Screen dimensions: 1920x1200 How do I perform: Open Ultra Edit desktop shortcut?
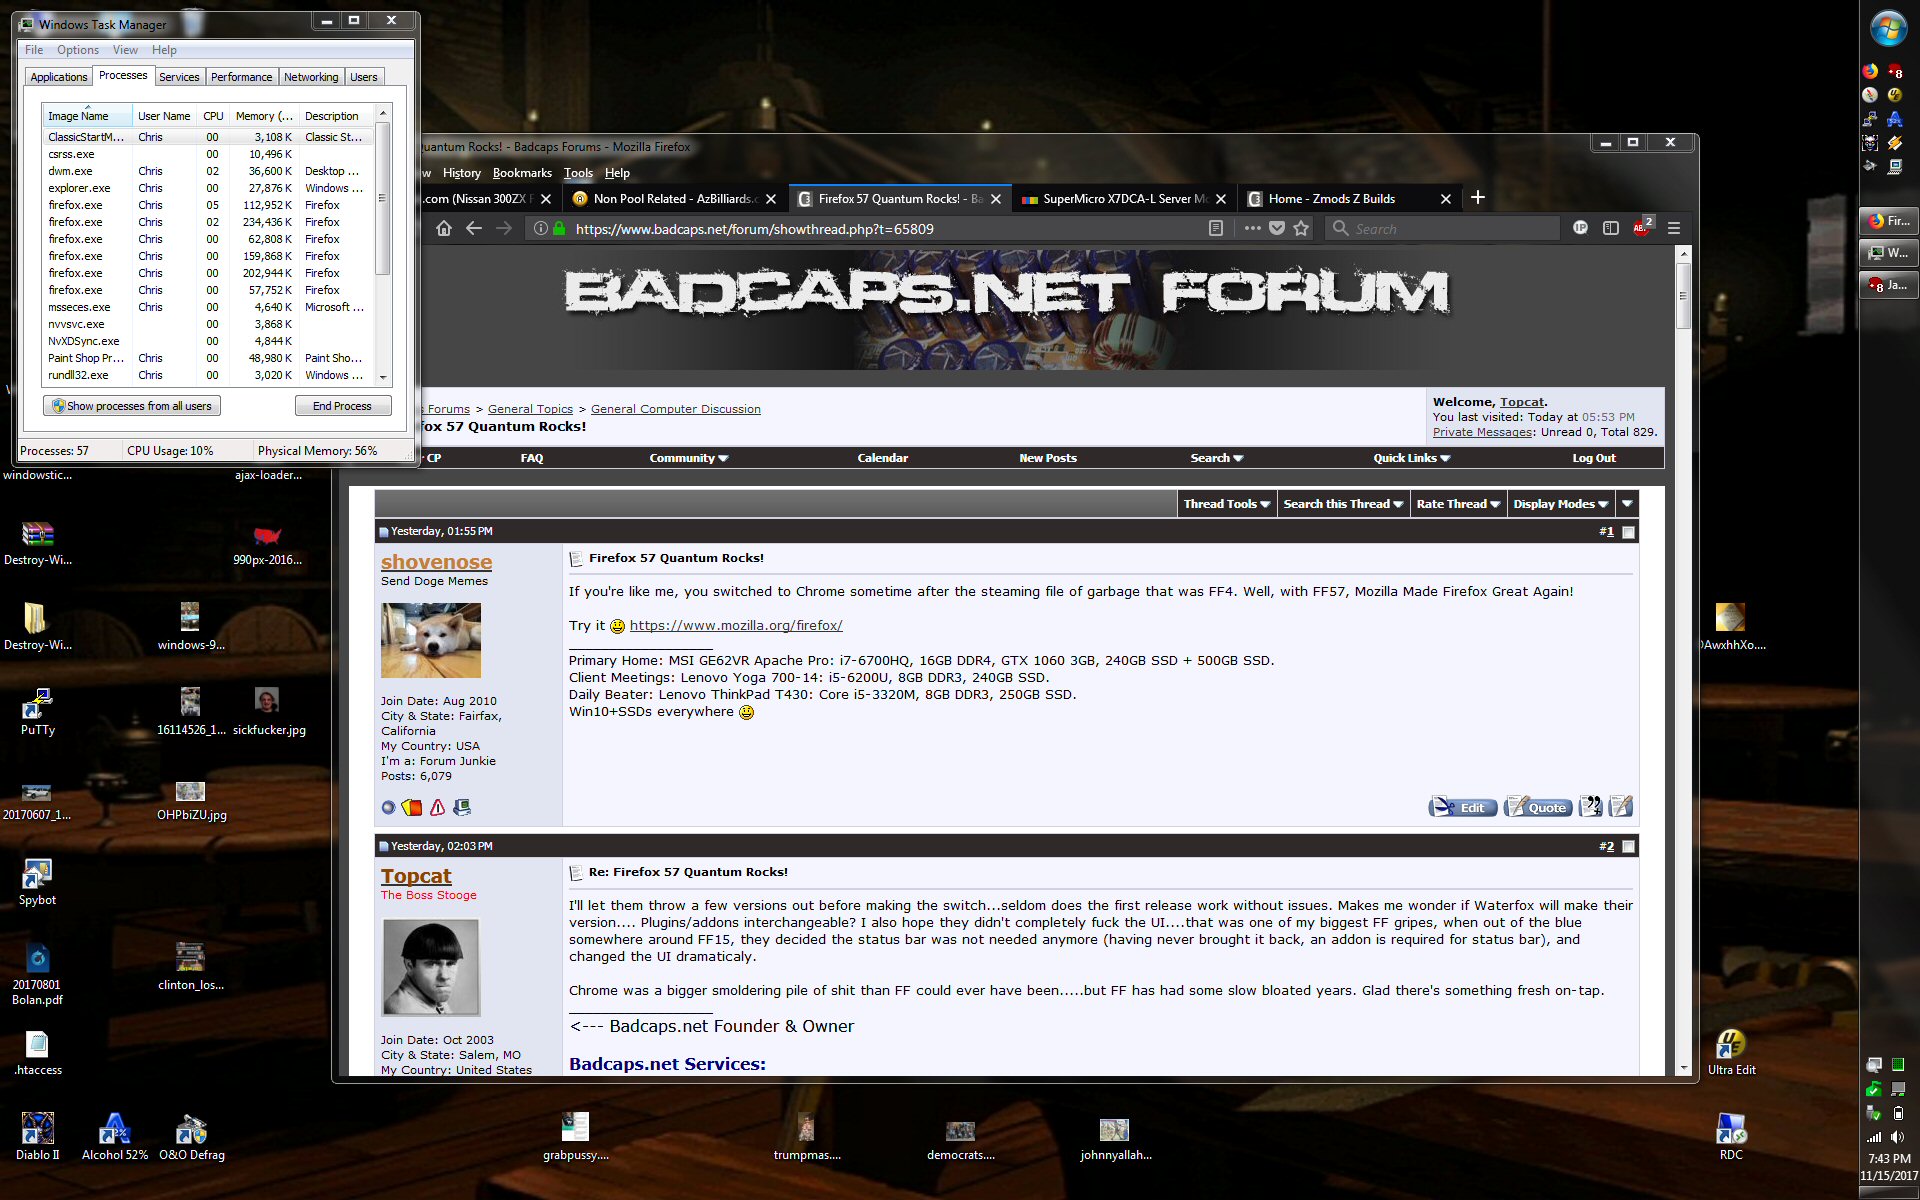click(x=1731, y=1045)
